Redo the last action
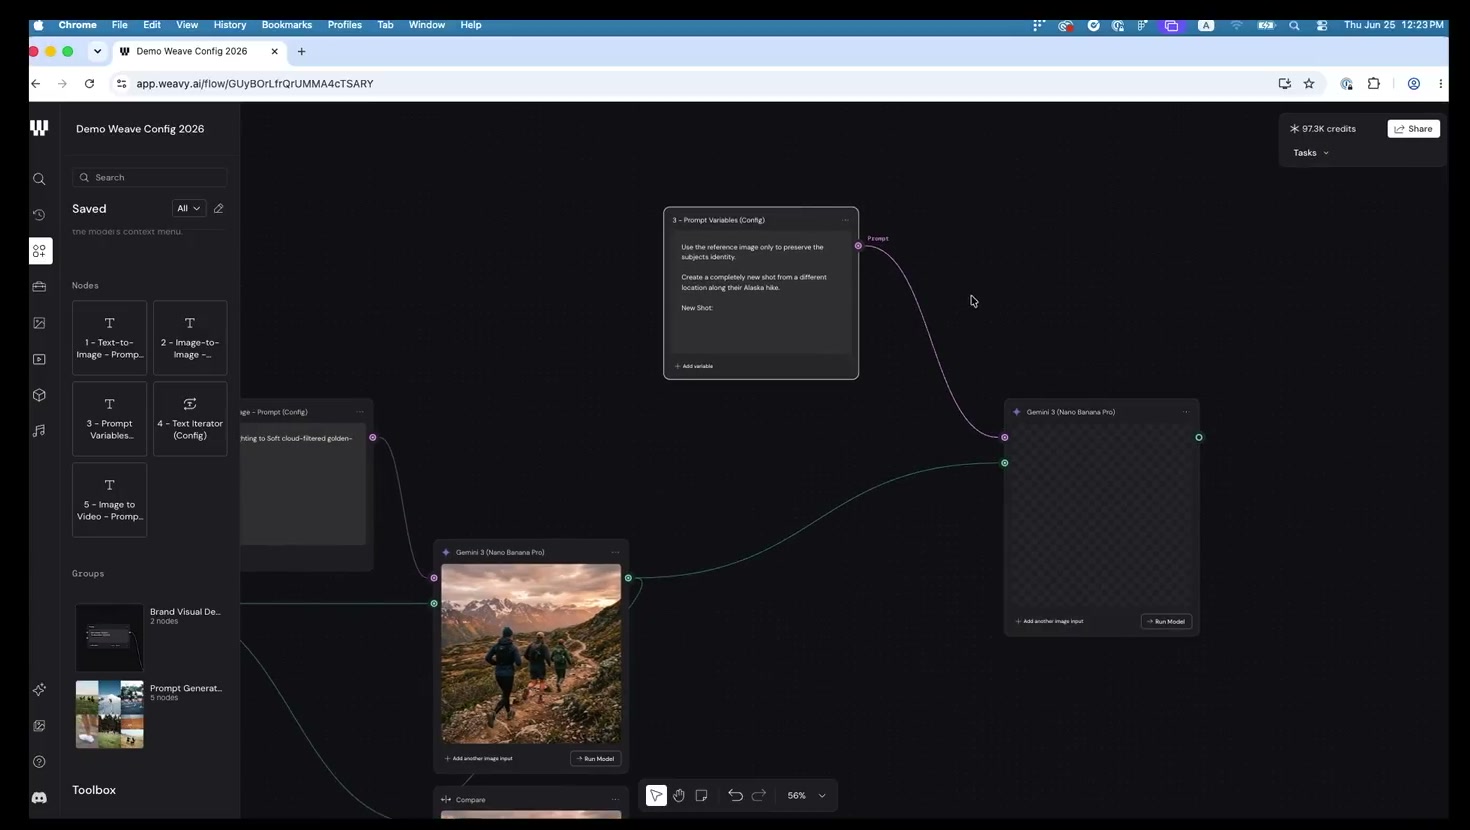 [759, 796]
